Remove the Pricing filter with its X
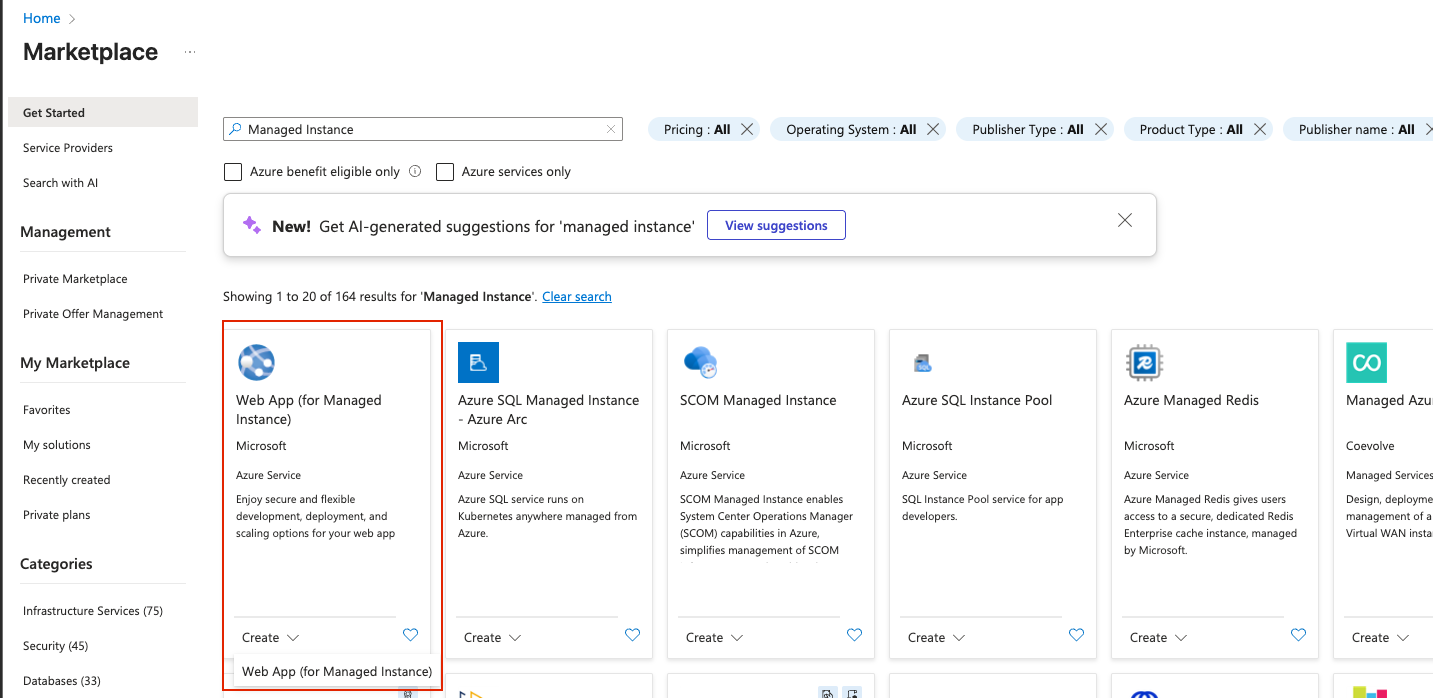This screenshot has width=1433, height=698. [x=747, y=129]
